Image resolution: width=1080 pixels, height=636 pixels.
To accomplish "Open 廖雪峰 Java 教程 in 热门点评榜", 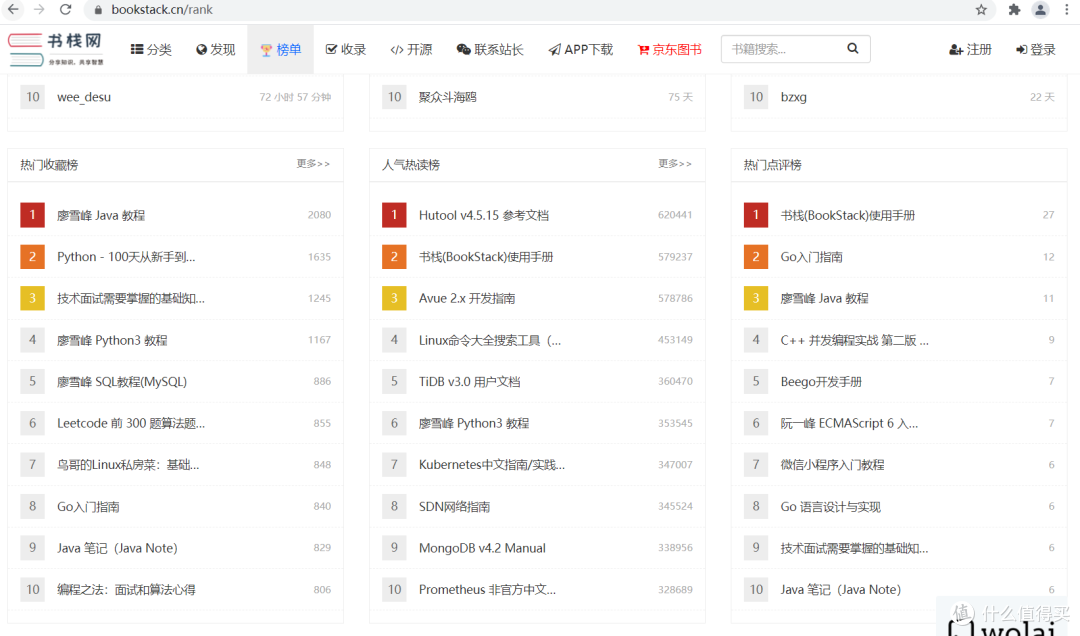I will 824,298.
